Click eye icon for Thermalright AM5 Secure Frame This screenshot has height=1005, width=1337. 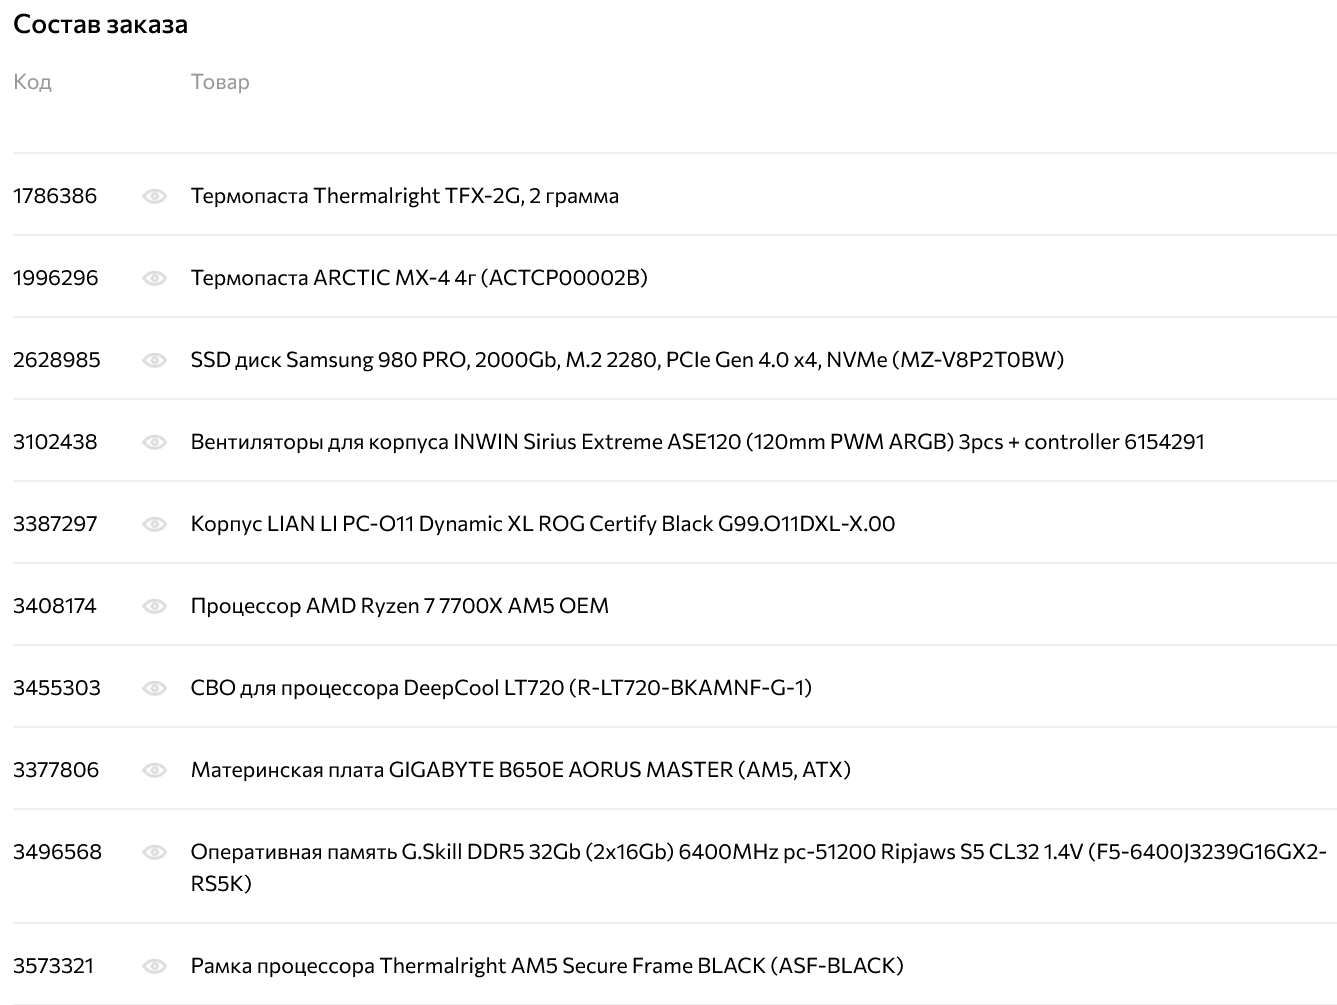[x=154, y=966]
